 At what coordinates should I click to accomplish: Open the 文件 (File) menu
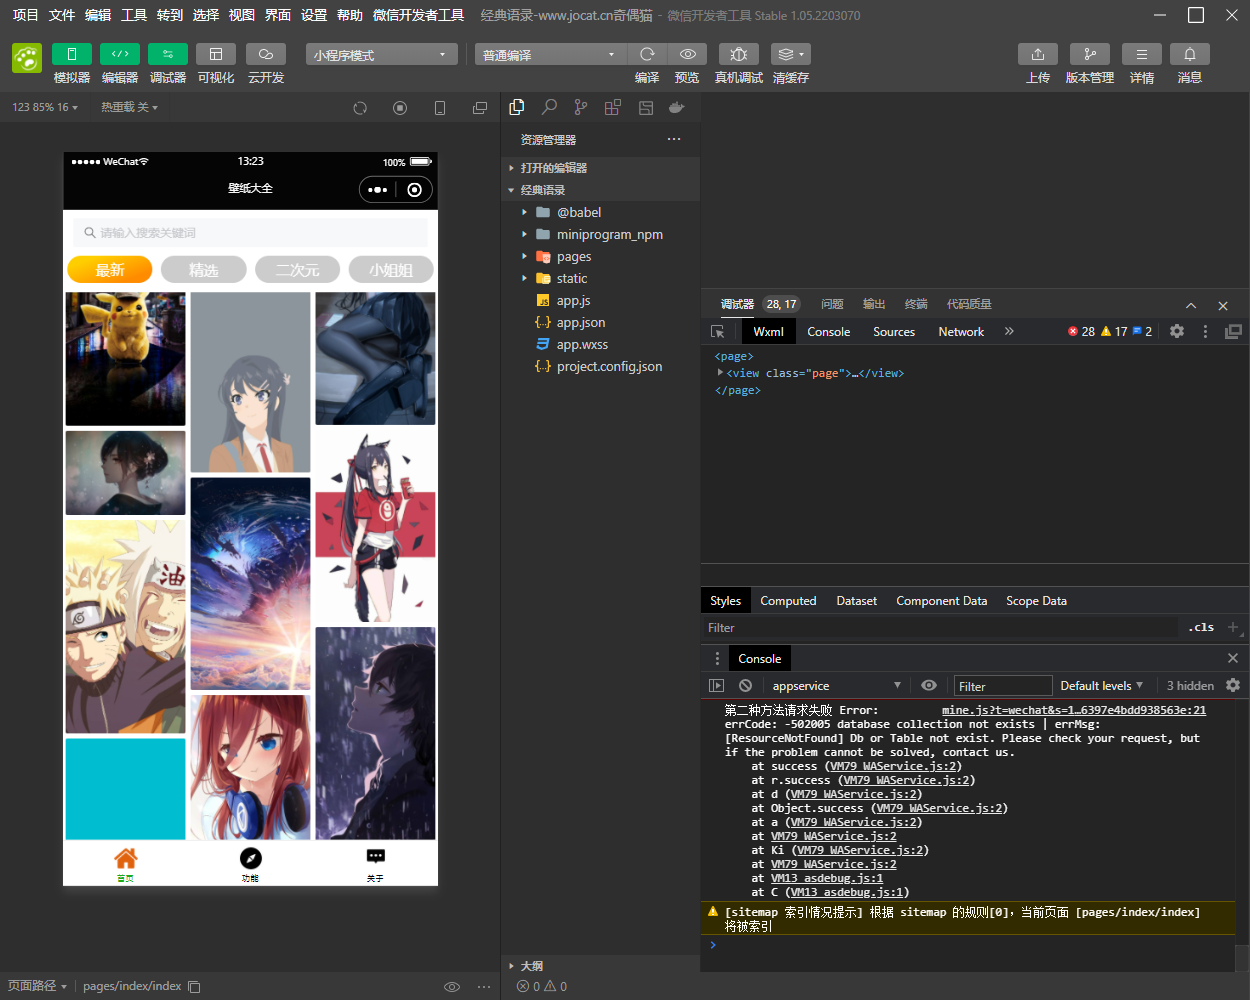click(x=62, y=15)
